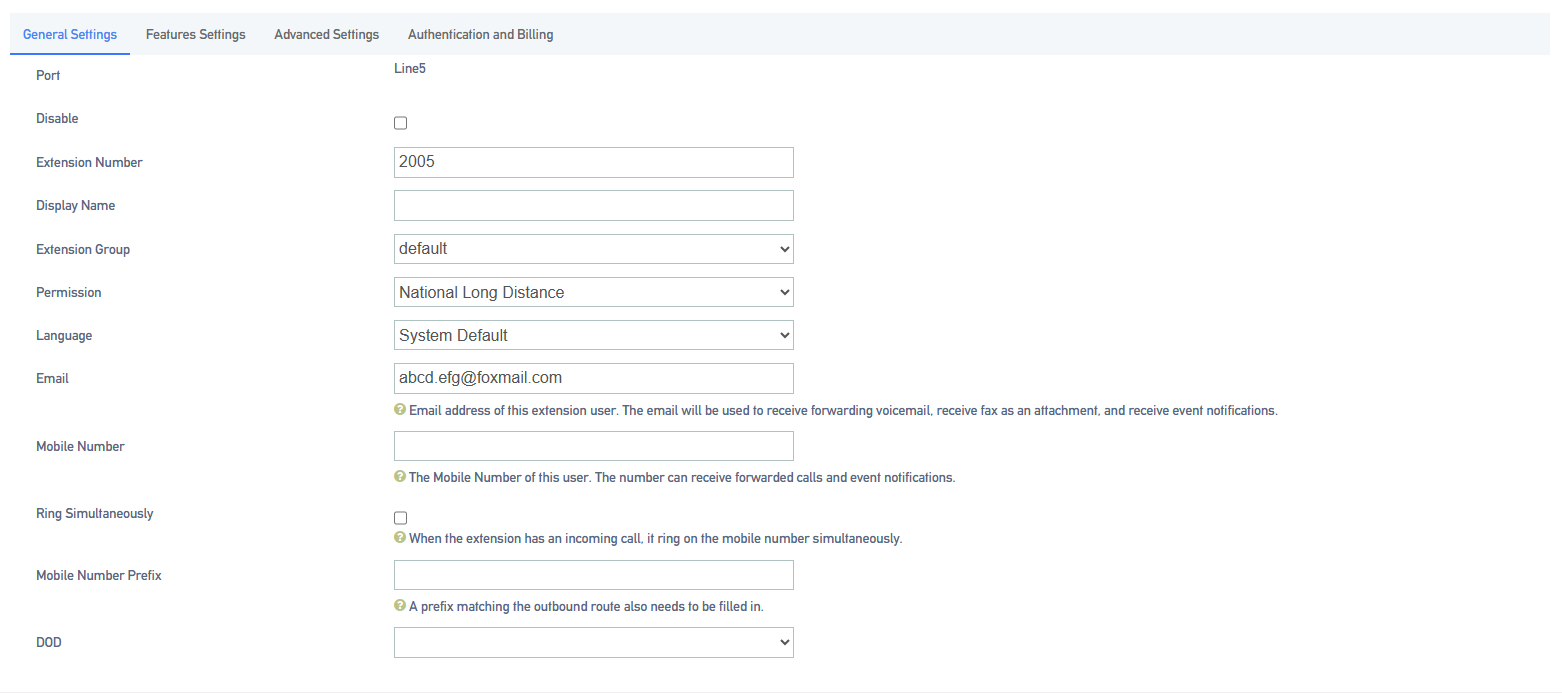Click the Extension Group label

83,249
